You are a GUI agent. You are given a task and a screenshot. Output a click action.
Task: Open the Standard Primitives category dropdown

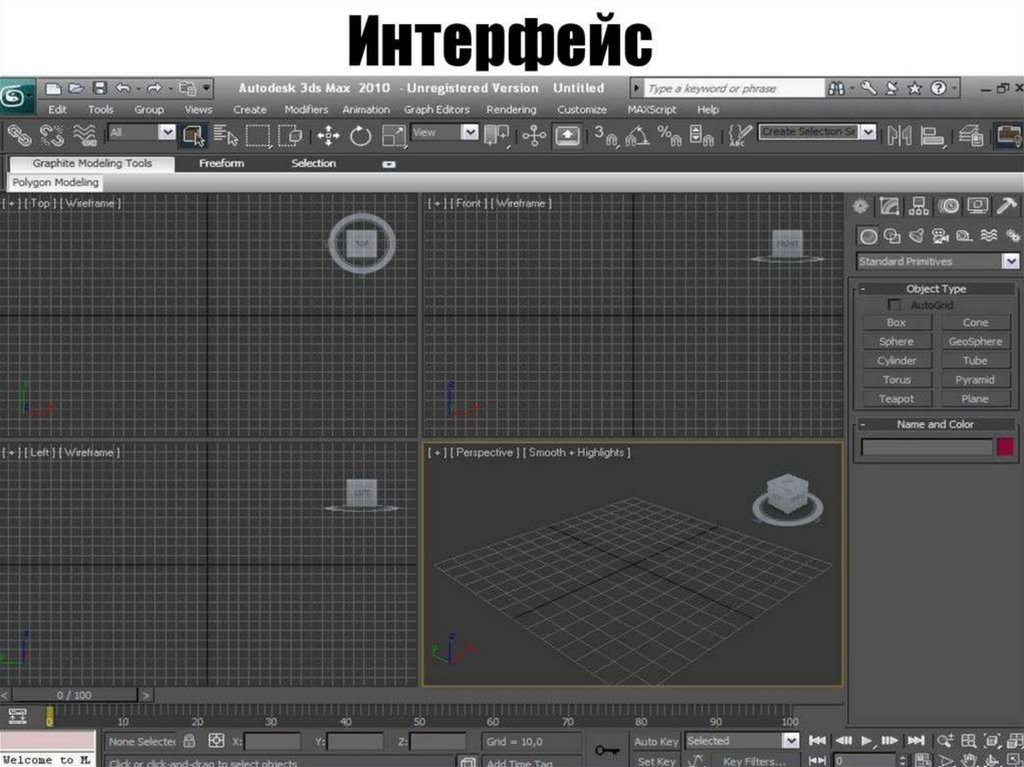[x=1010, y=261]
